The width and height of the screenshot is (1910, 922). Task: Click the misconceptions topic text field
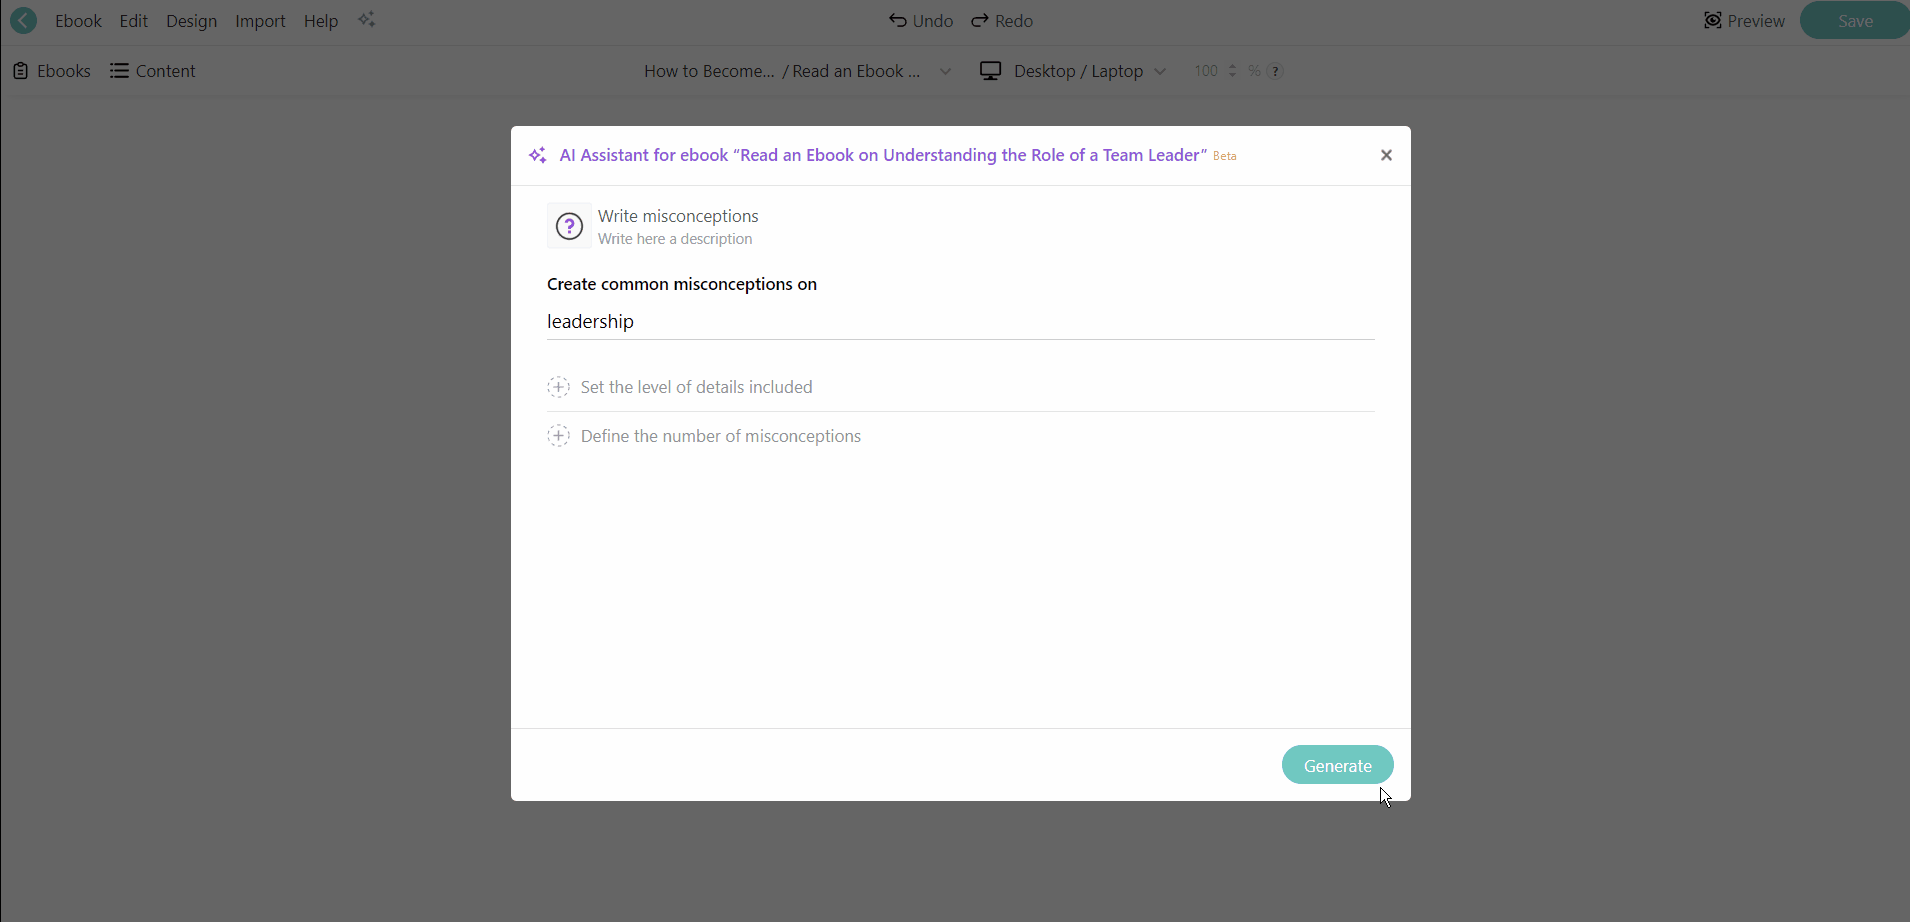click(x=960, y=322)
